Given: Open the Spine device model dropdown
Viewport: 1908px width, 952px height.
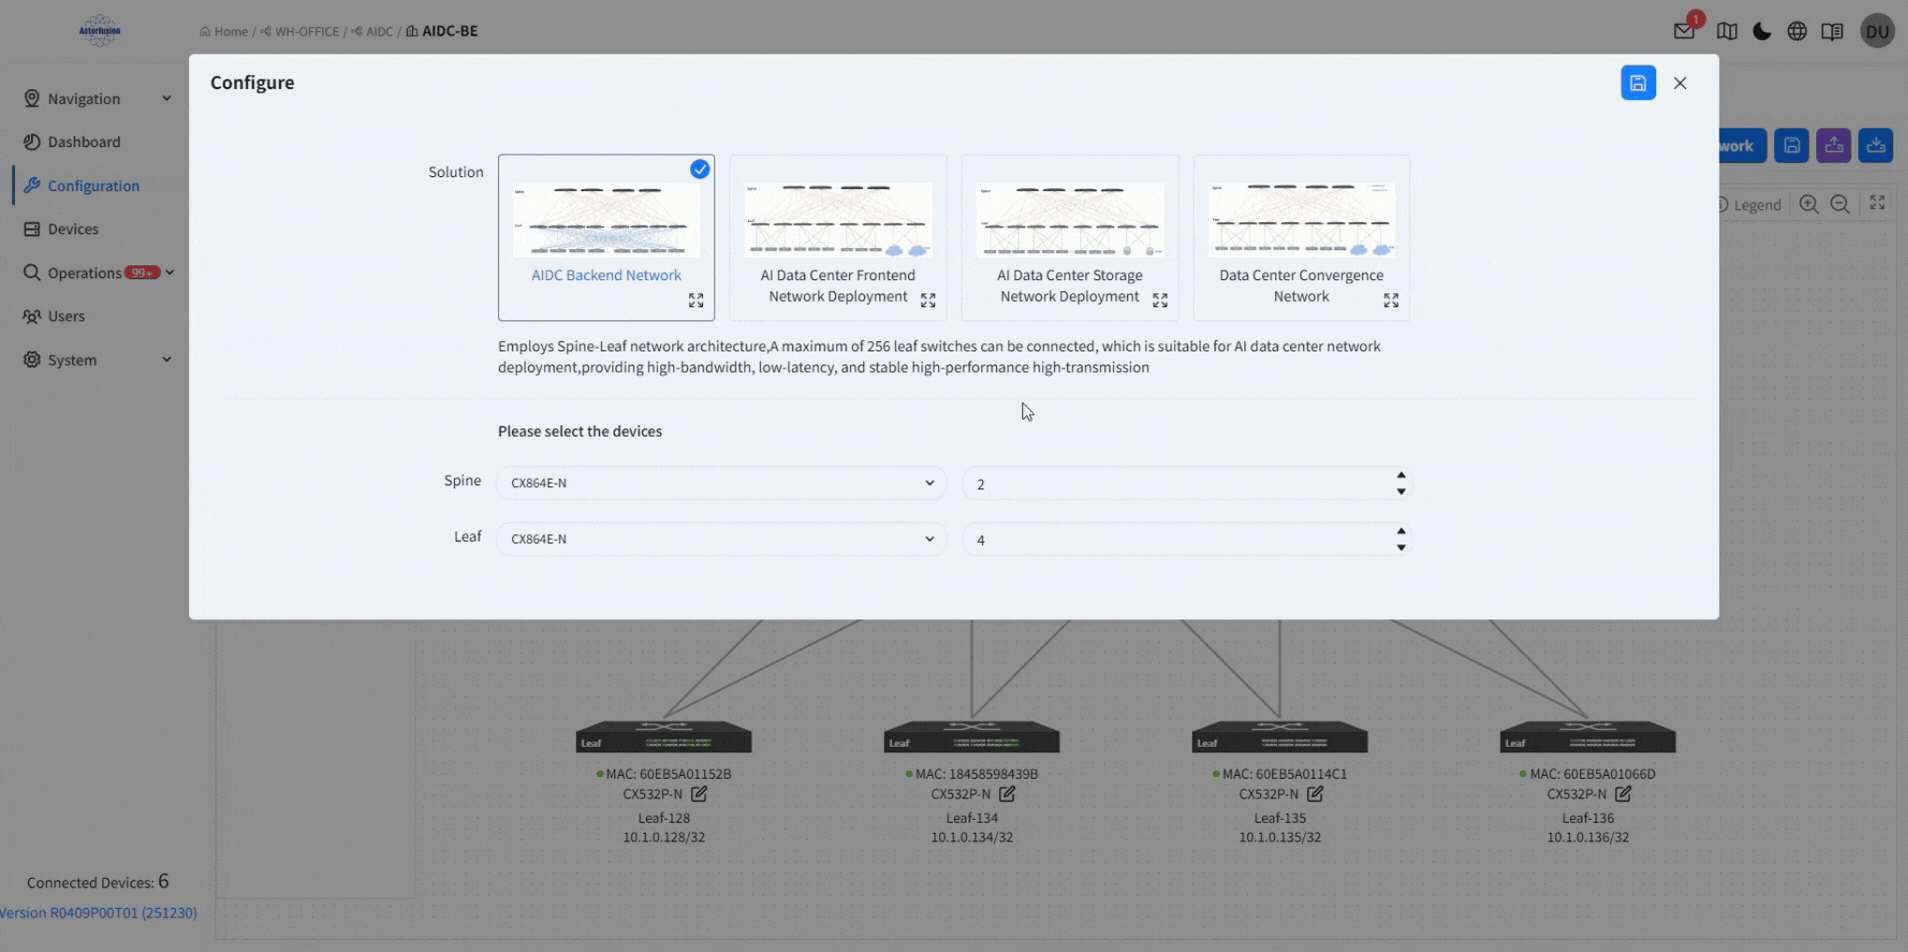Looking at the screenshot, I should [721, 483].
